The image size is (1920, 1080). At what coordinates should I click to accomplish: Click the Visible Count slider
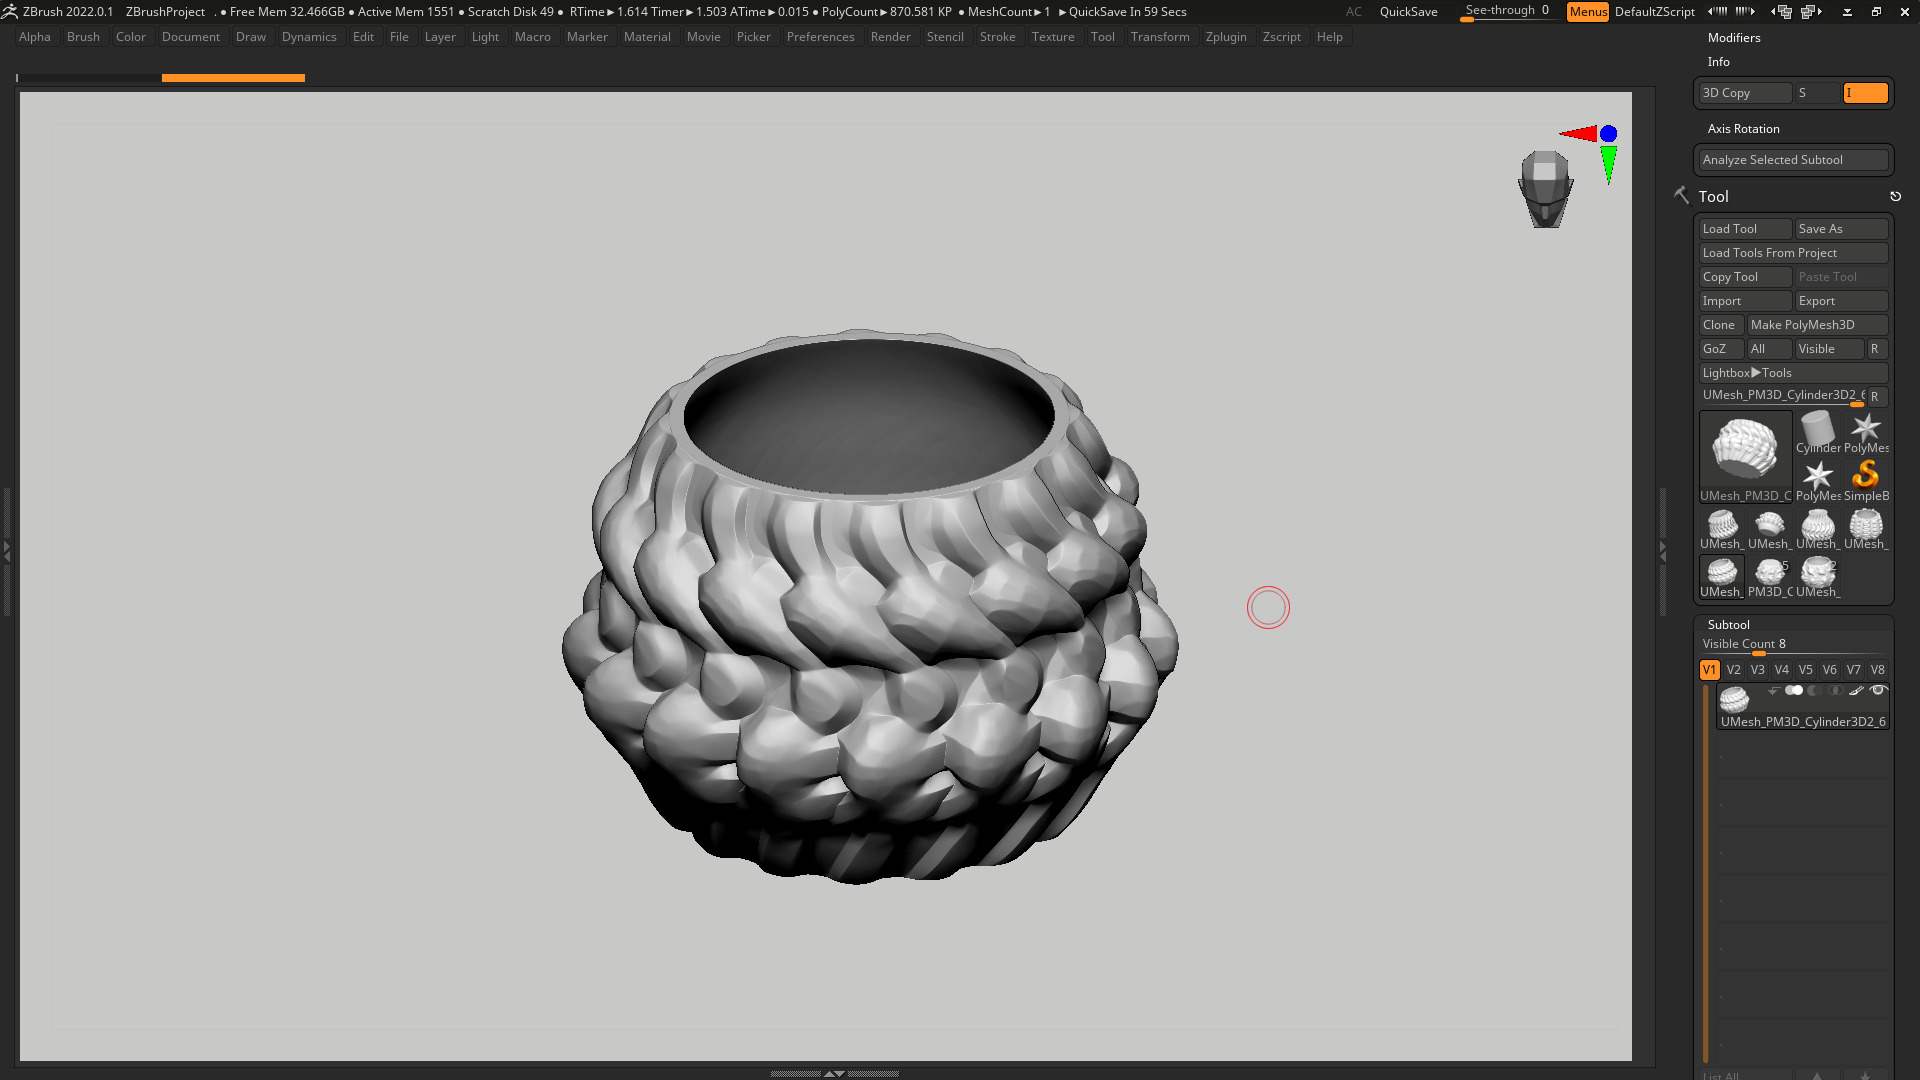tap(1793, 645)
